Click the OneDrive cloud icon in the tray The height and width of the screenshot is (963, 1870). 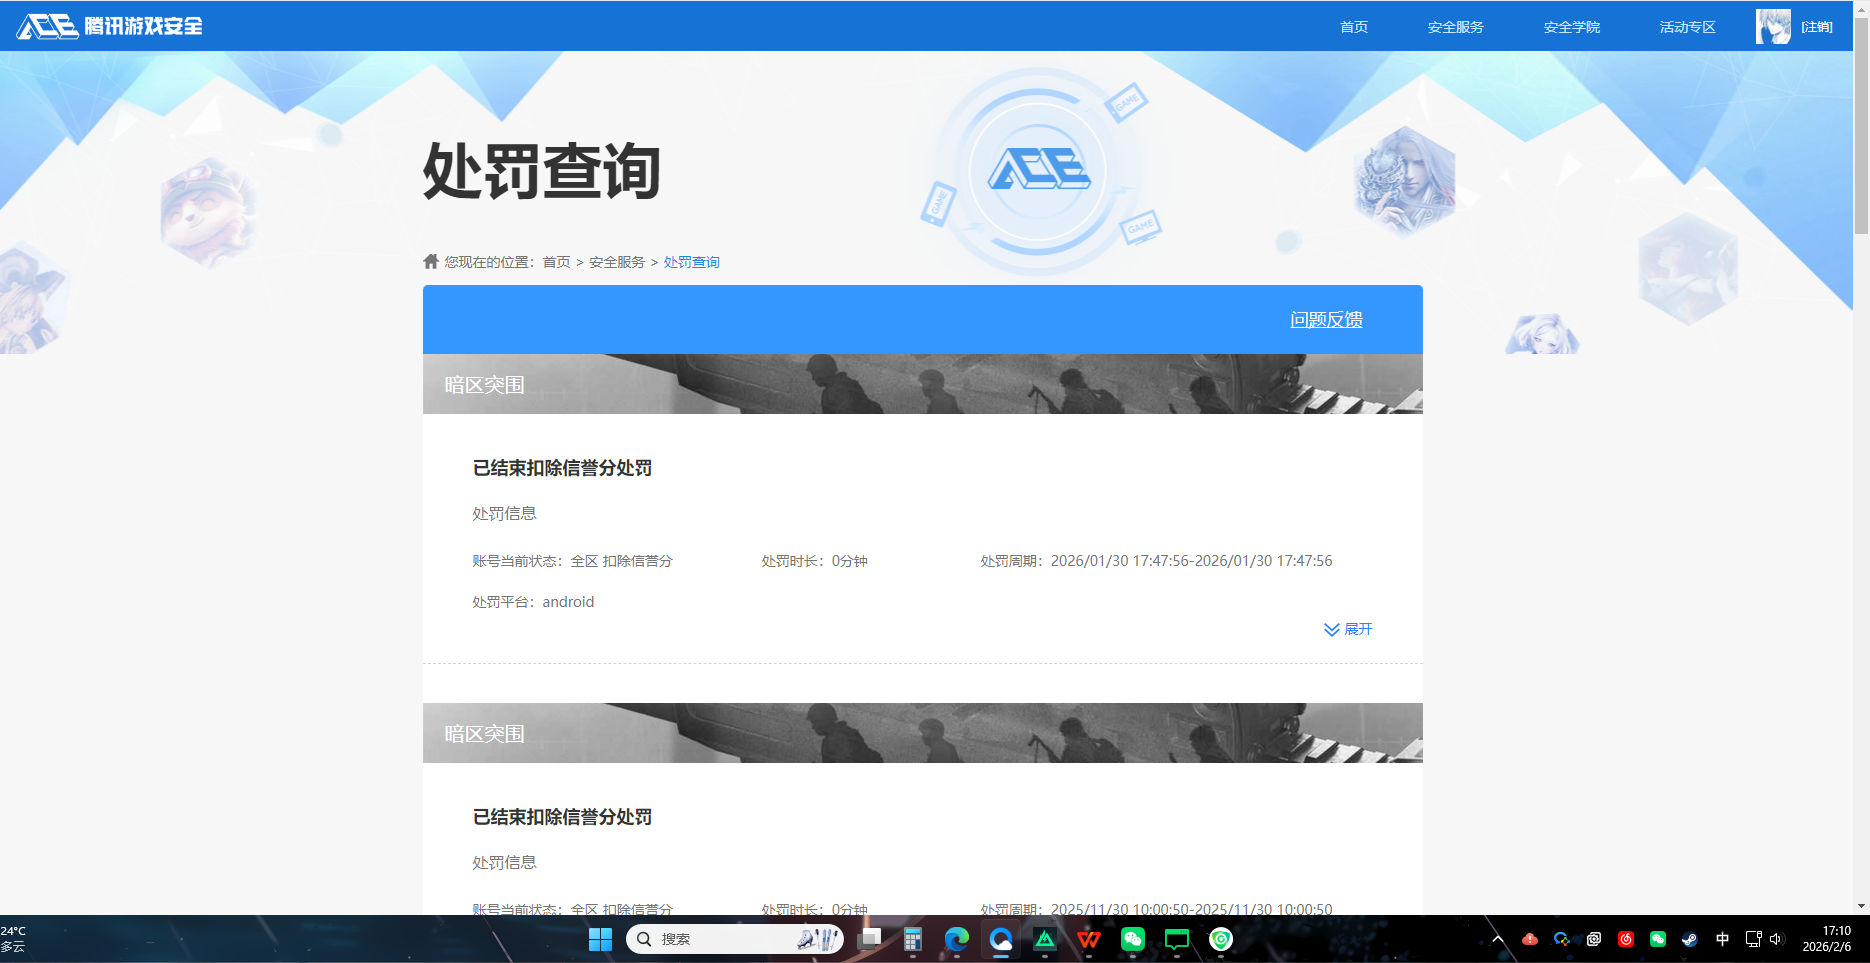[x=1529, y=939]
